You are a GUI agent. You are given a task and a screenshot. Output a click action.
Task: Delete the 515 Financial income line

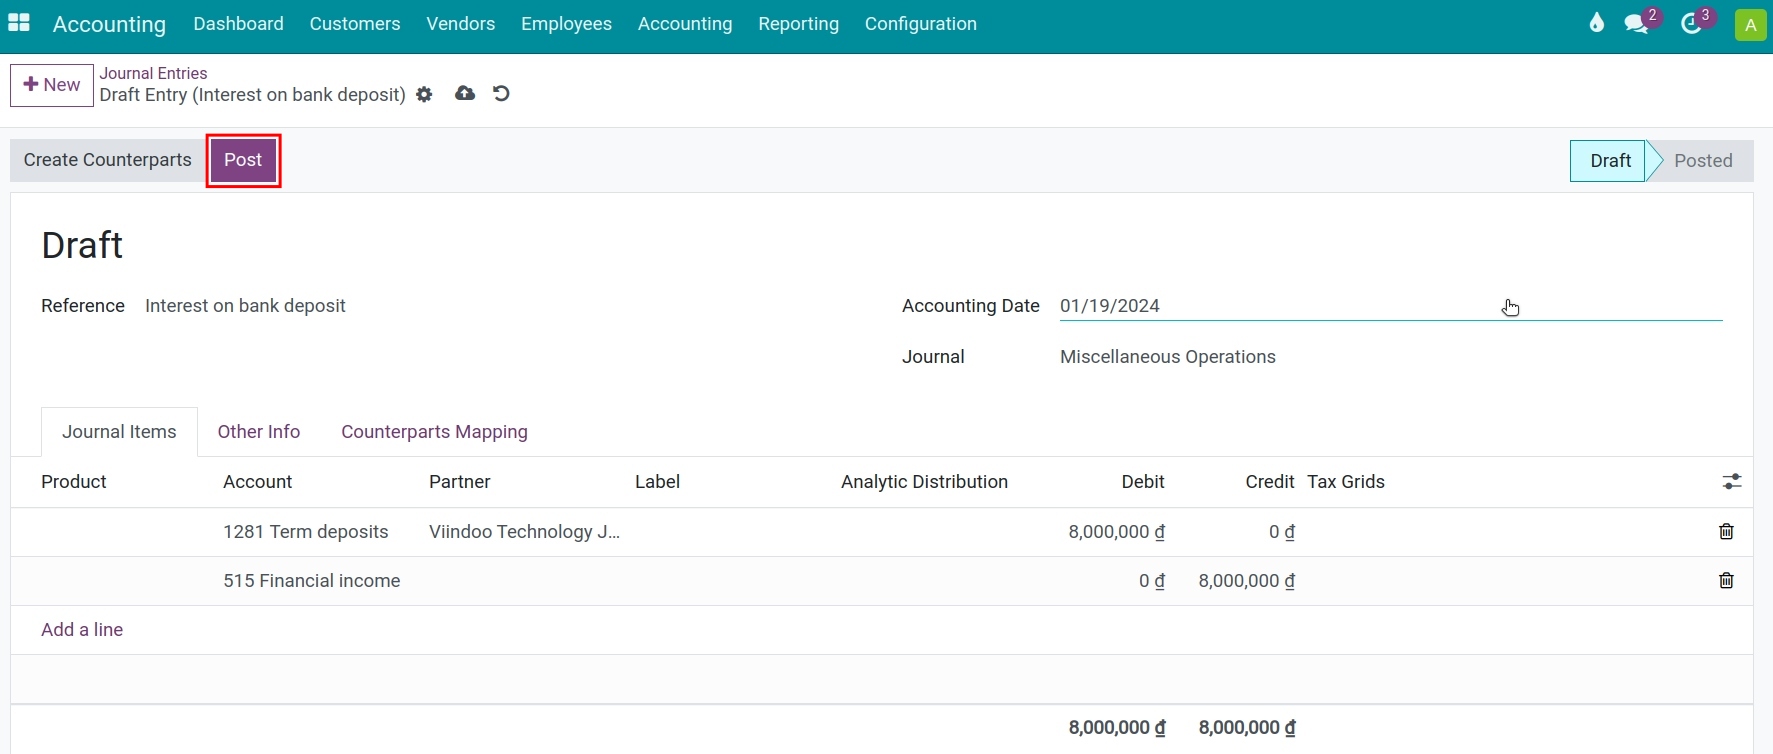pos(1726,580)
